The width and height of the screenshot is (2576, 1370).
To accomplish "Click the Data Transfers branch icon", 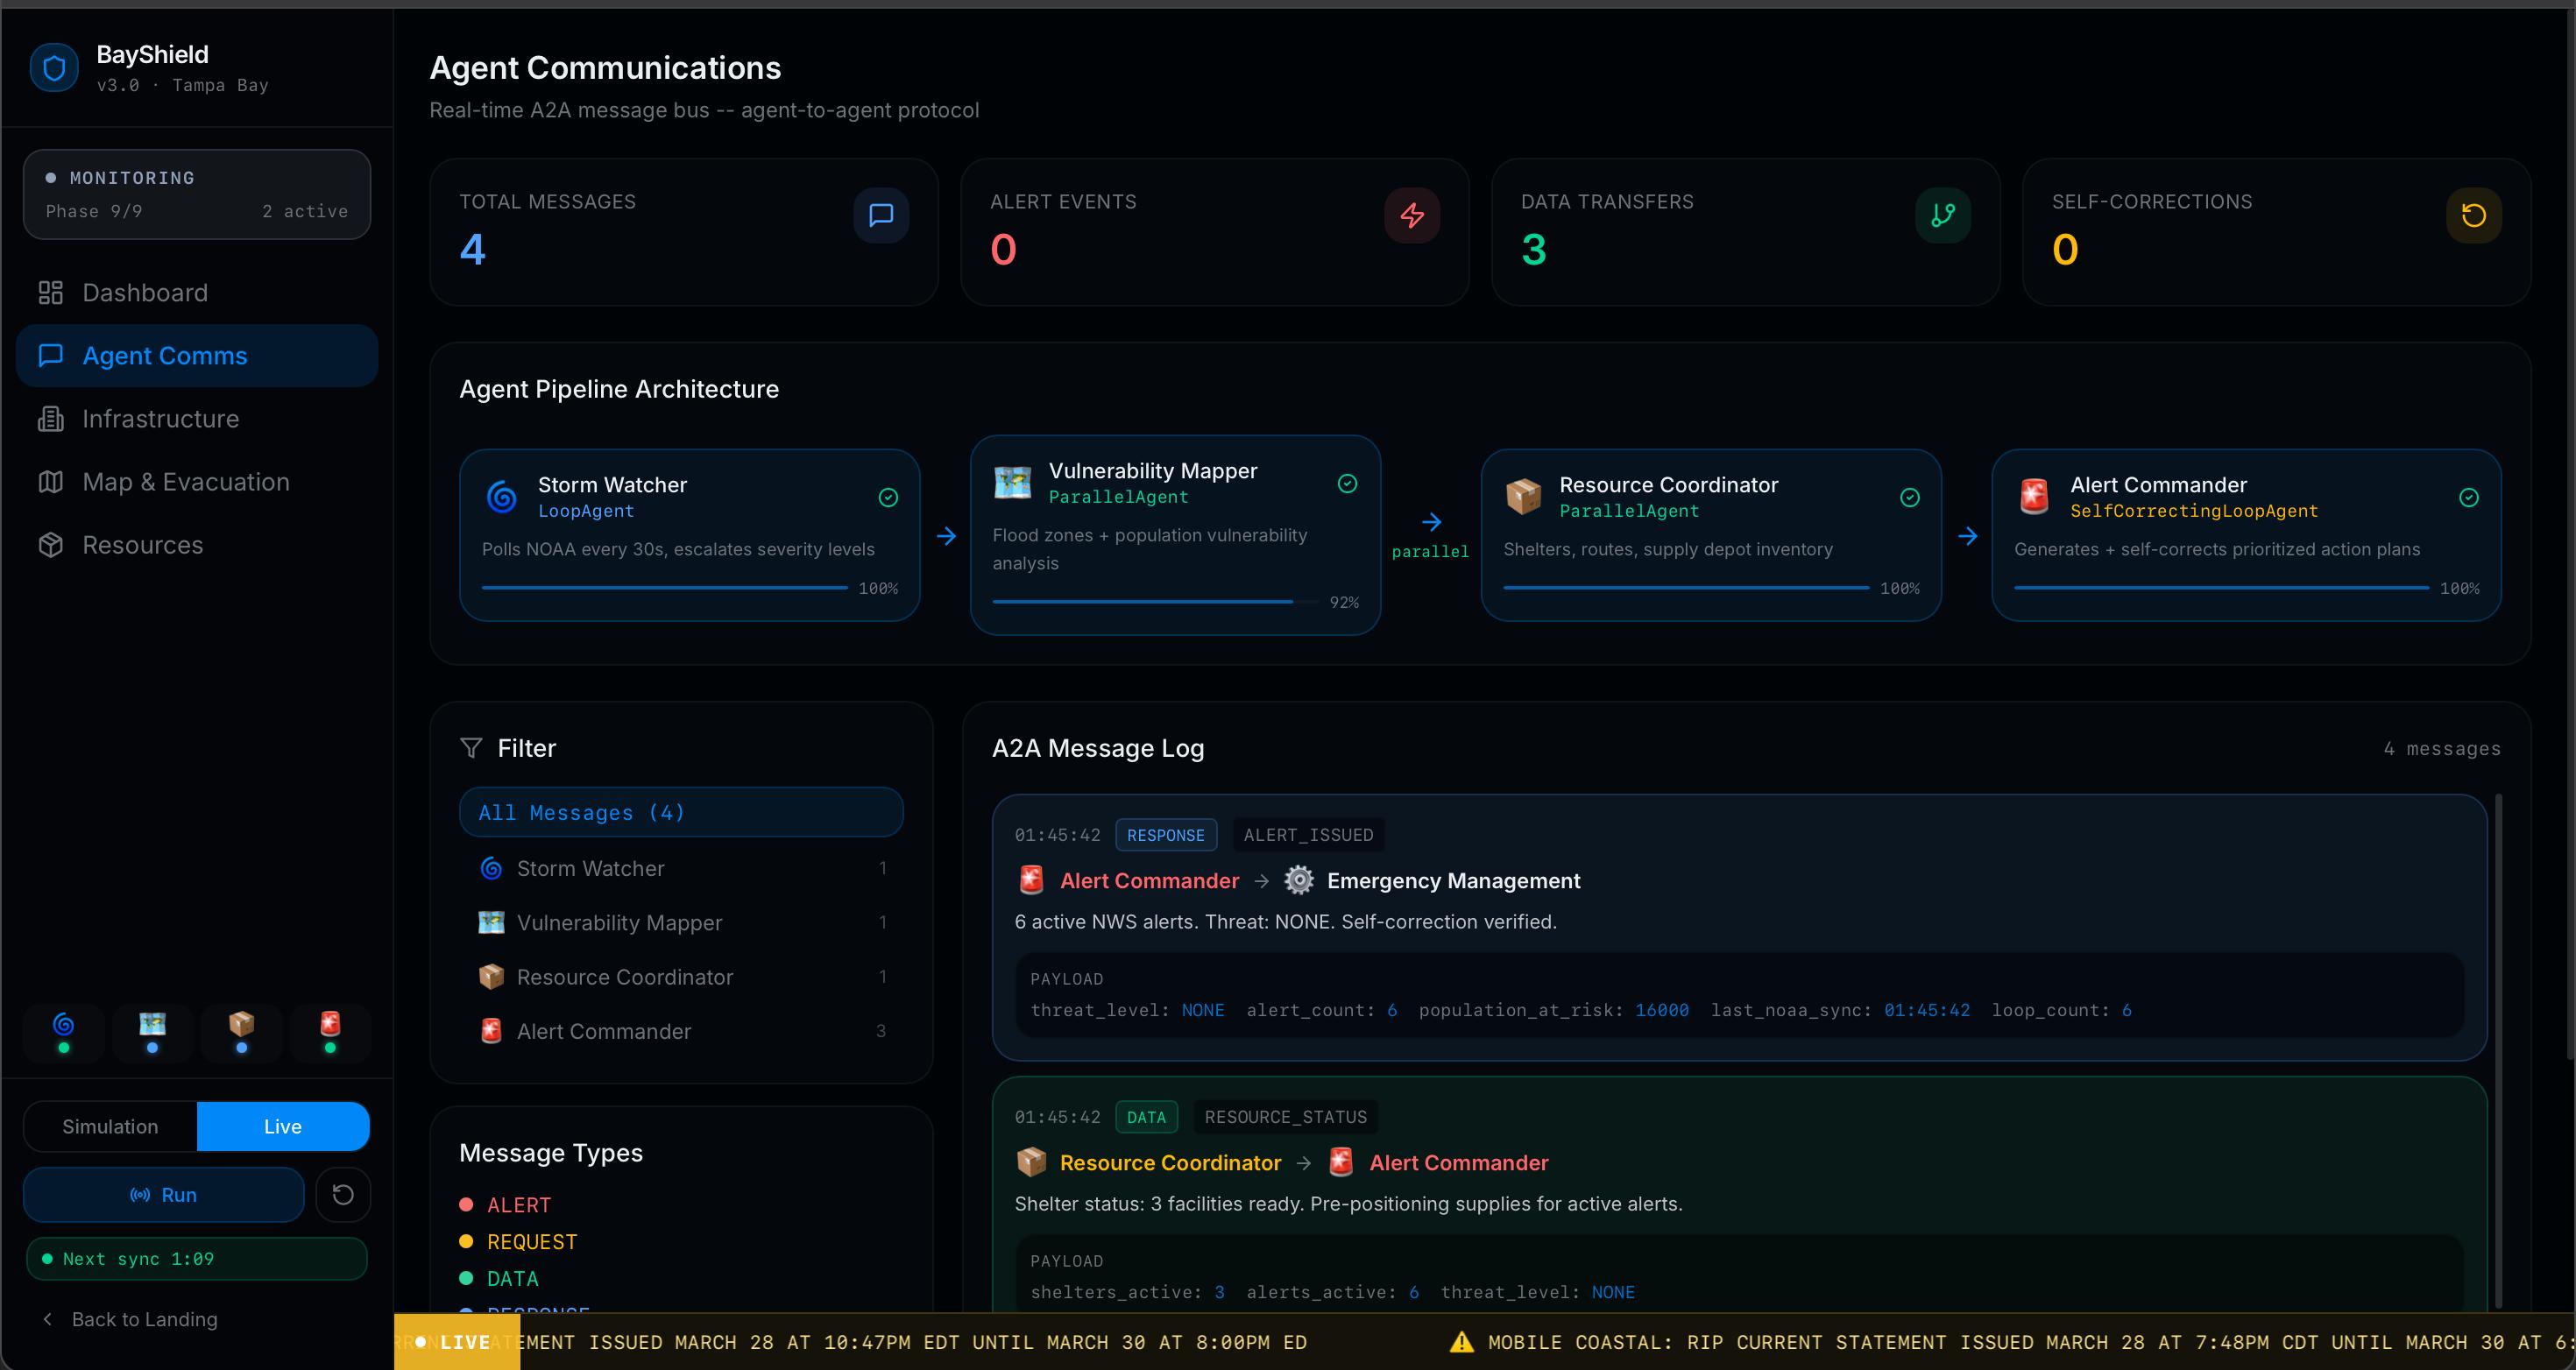I will [1942, 215].
